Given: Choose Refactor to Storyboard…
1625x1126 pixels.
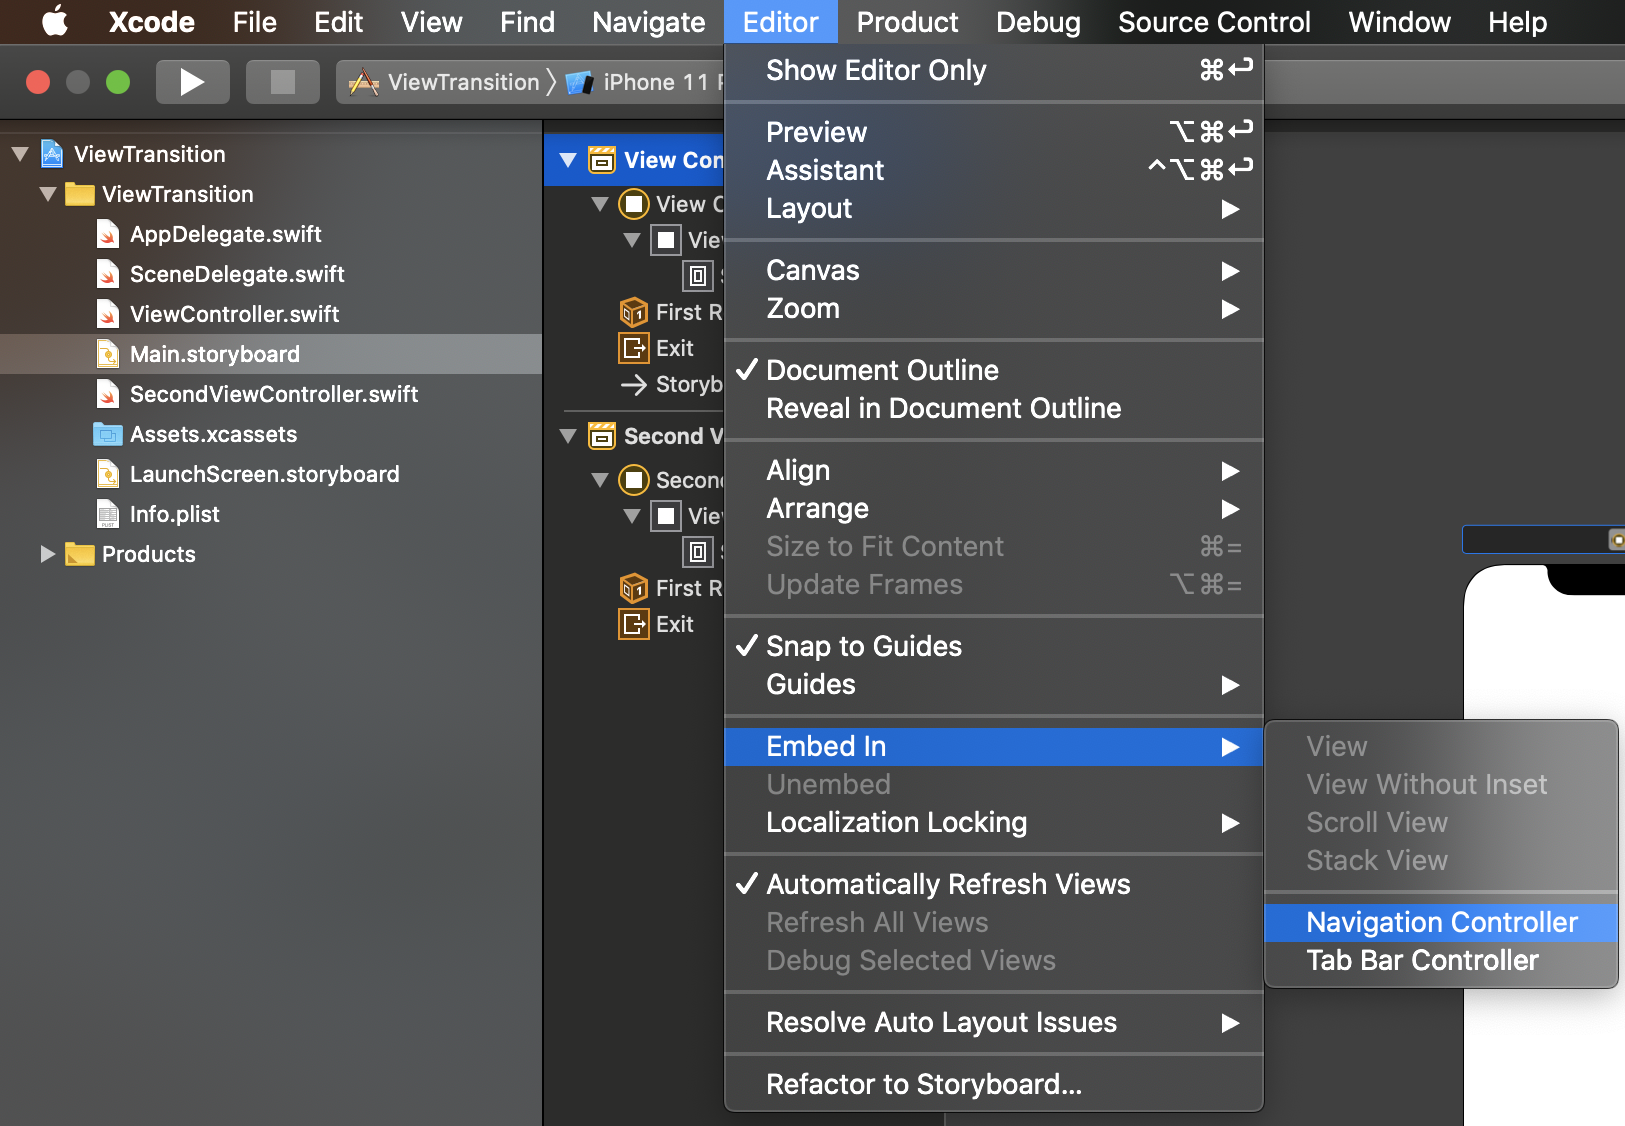Looking at the screenshot, I should coord(994,1084).
